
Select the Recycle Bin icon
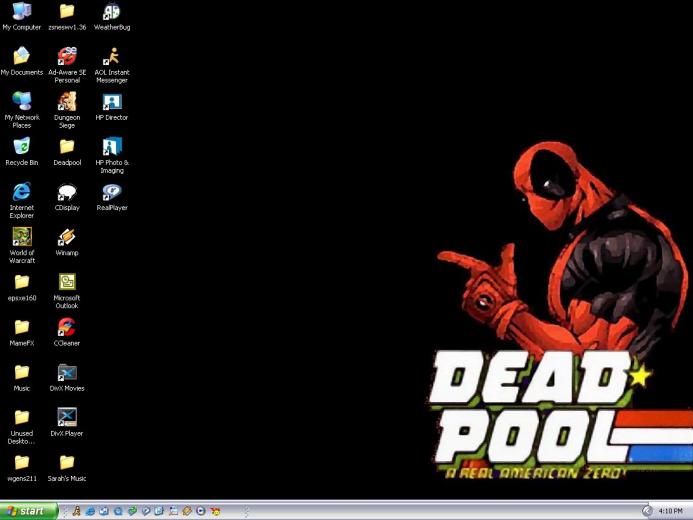pos(21,152)
